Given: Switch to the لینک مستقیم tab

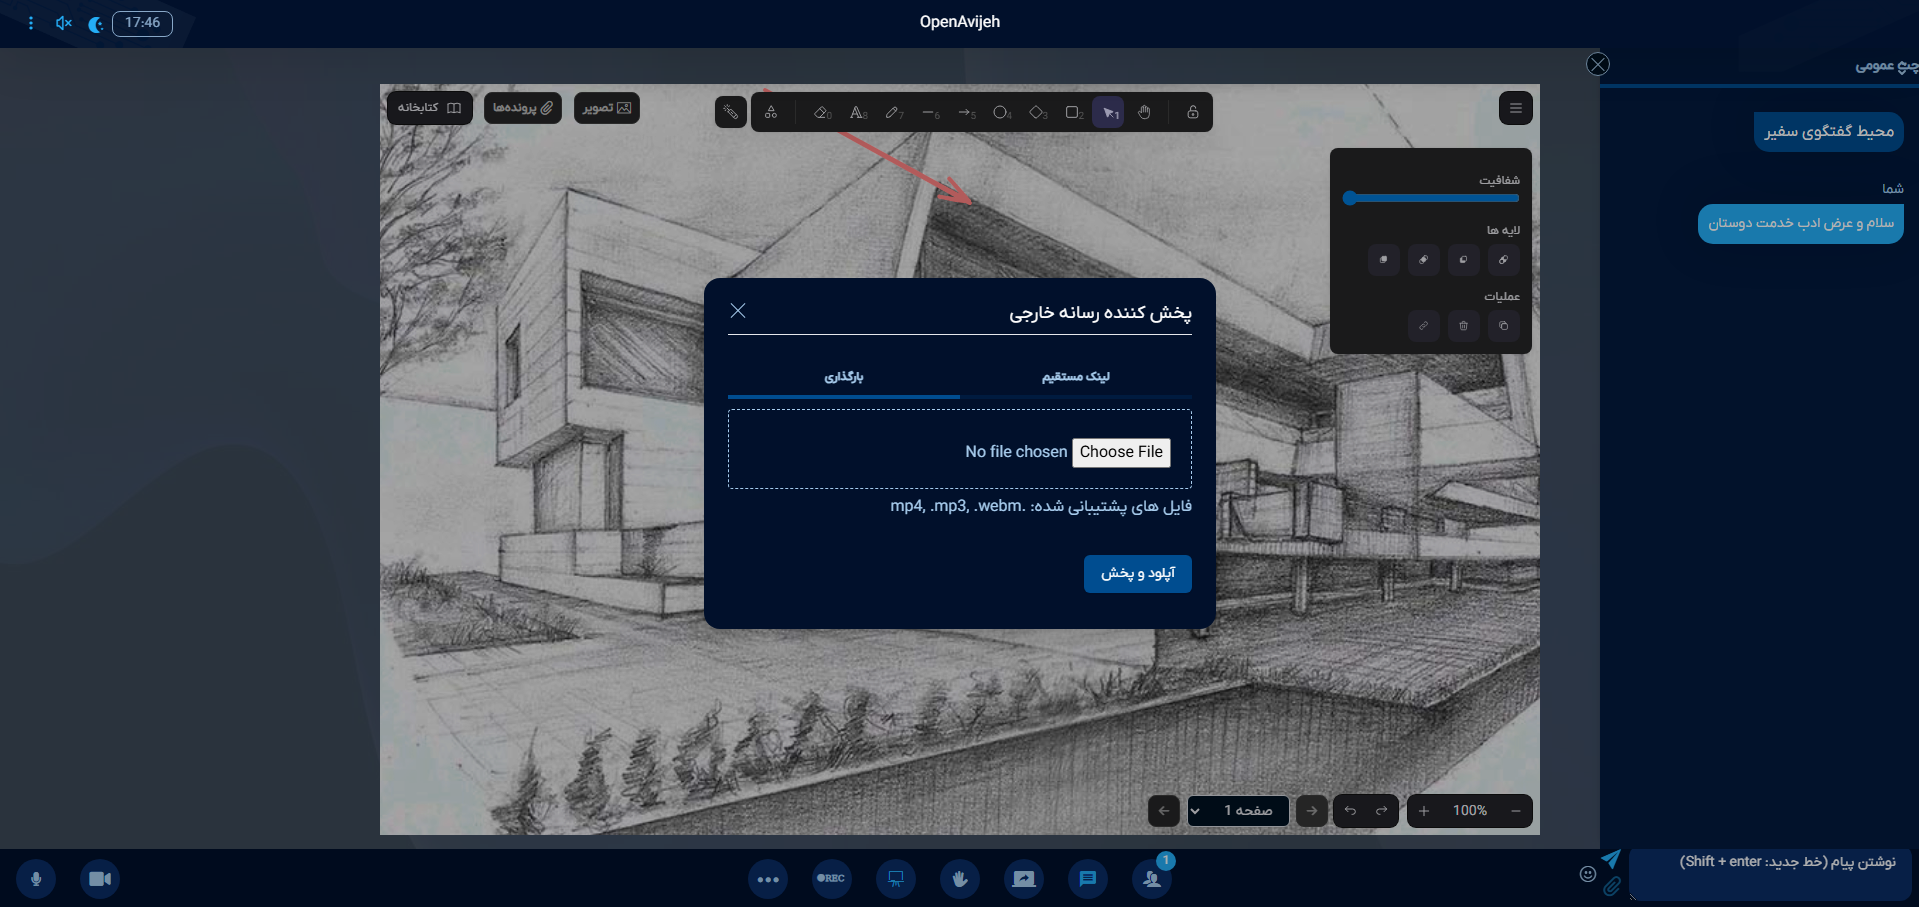Looking at the screenshot, I should pyautogui.click(x=1076, y=377).
